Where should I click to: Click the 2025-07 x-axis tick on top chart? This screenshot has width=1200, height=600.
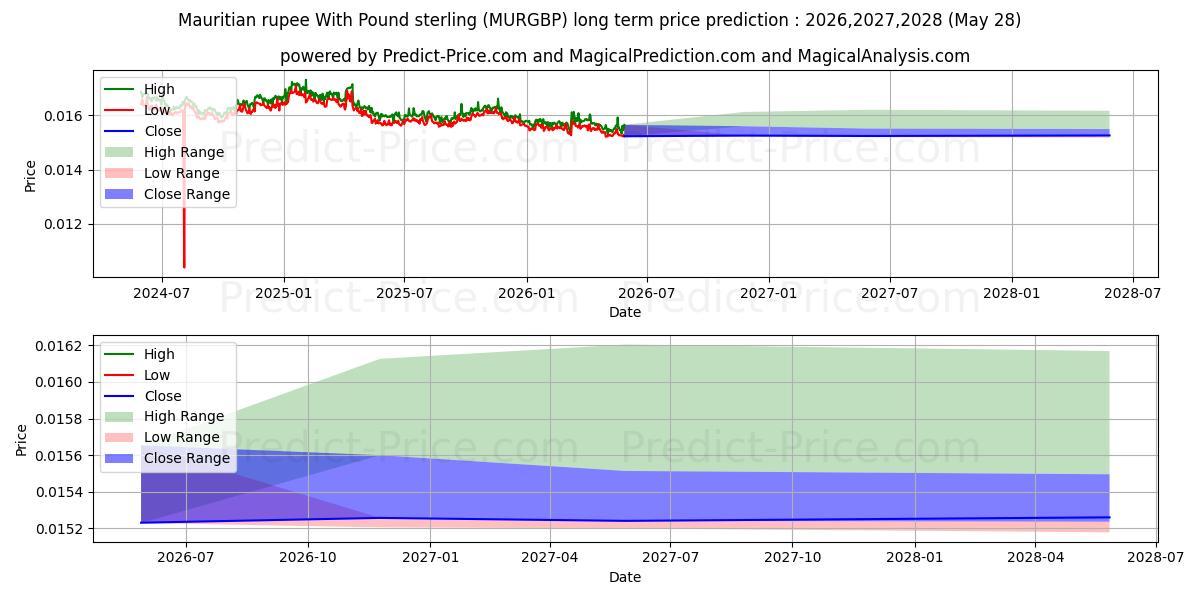click(x=403, y=293)
